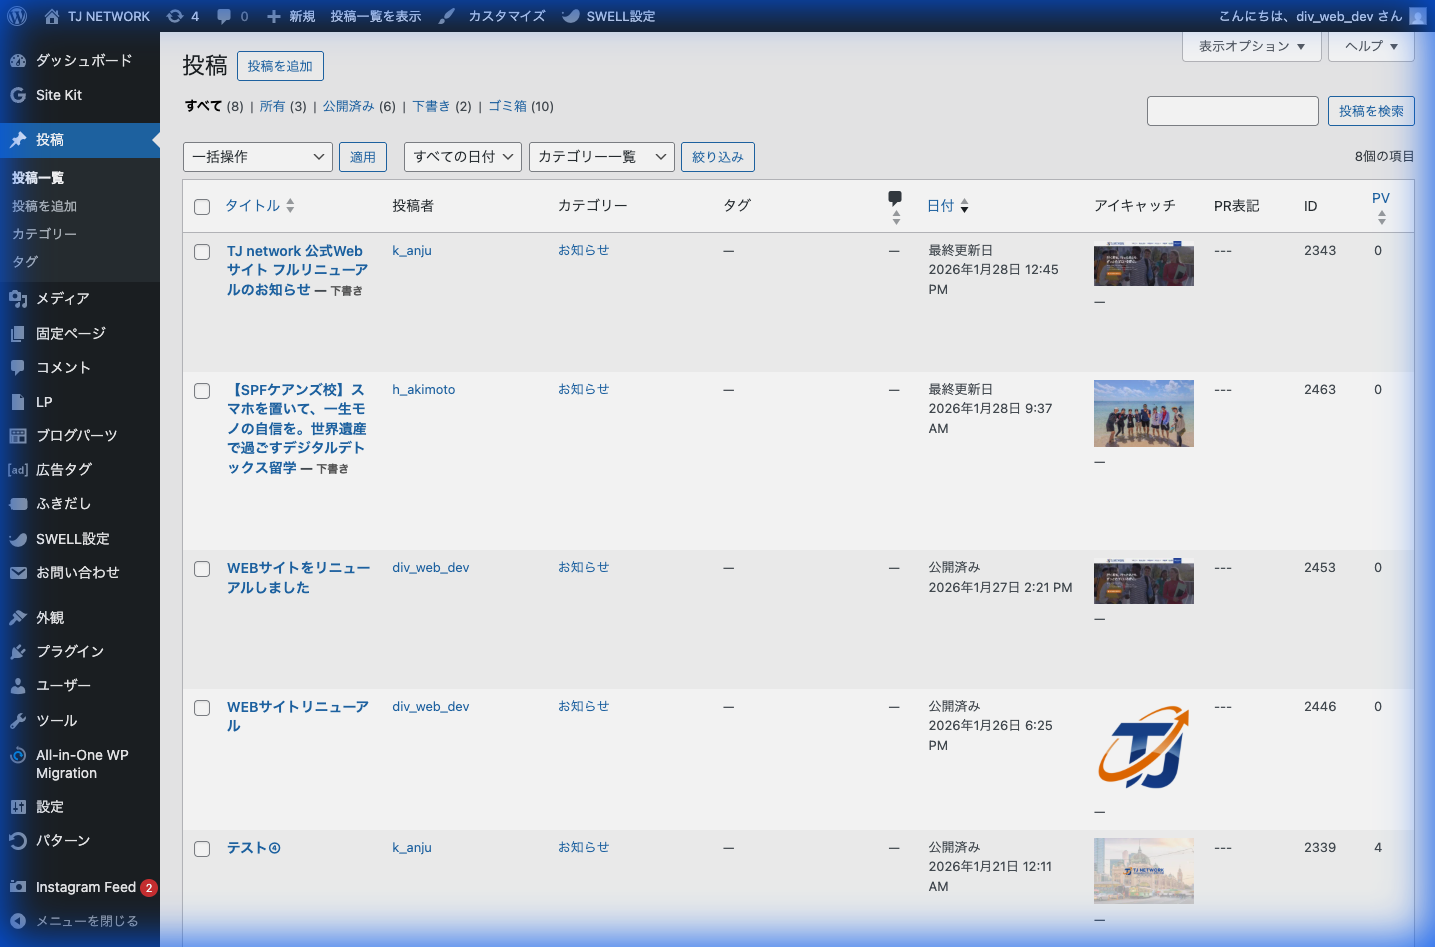Go to カテゴリー submenu under 投稿

(x=44, y=233)
